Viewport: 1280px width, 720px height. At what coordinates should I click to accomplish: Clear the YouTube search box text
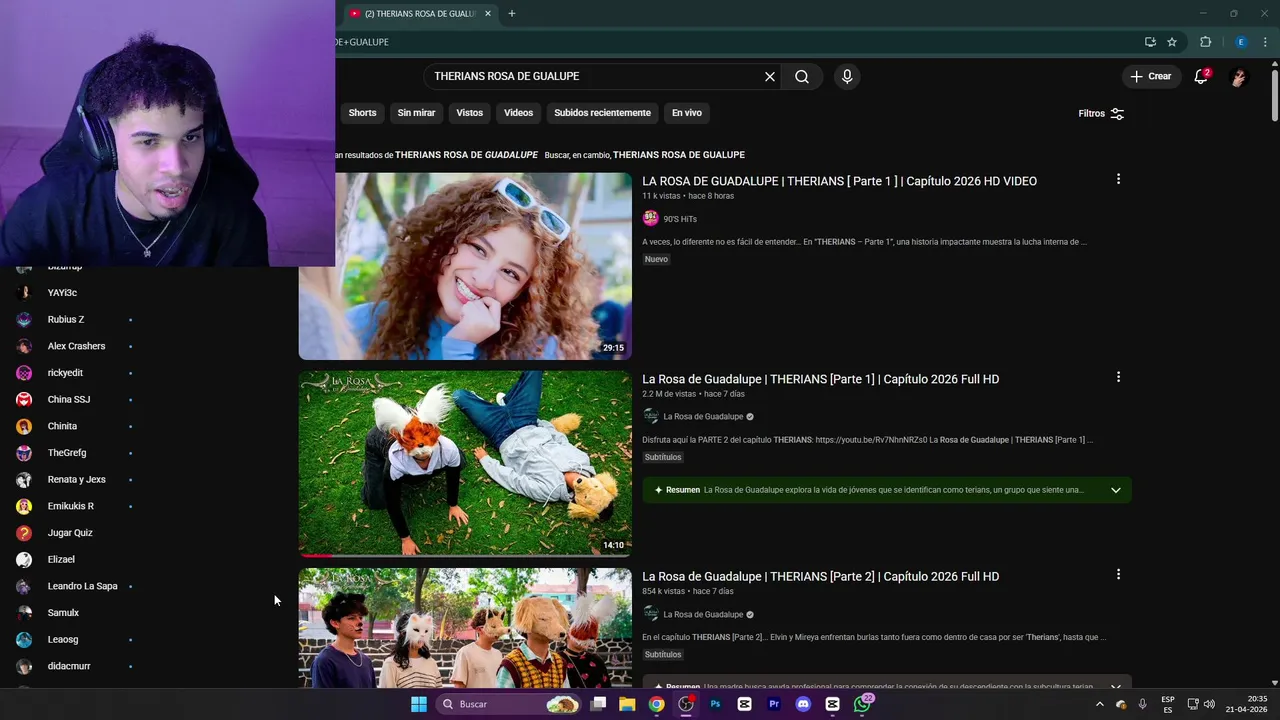point(770,76)
